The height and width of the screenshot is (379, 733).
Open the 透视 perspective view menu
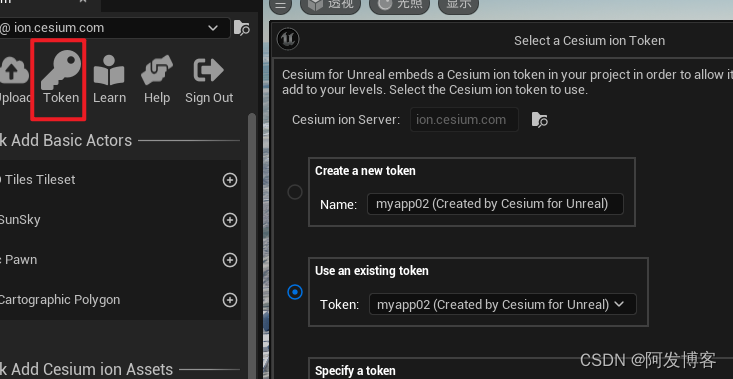(x=331, y=5)
